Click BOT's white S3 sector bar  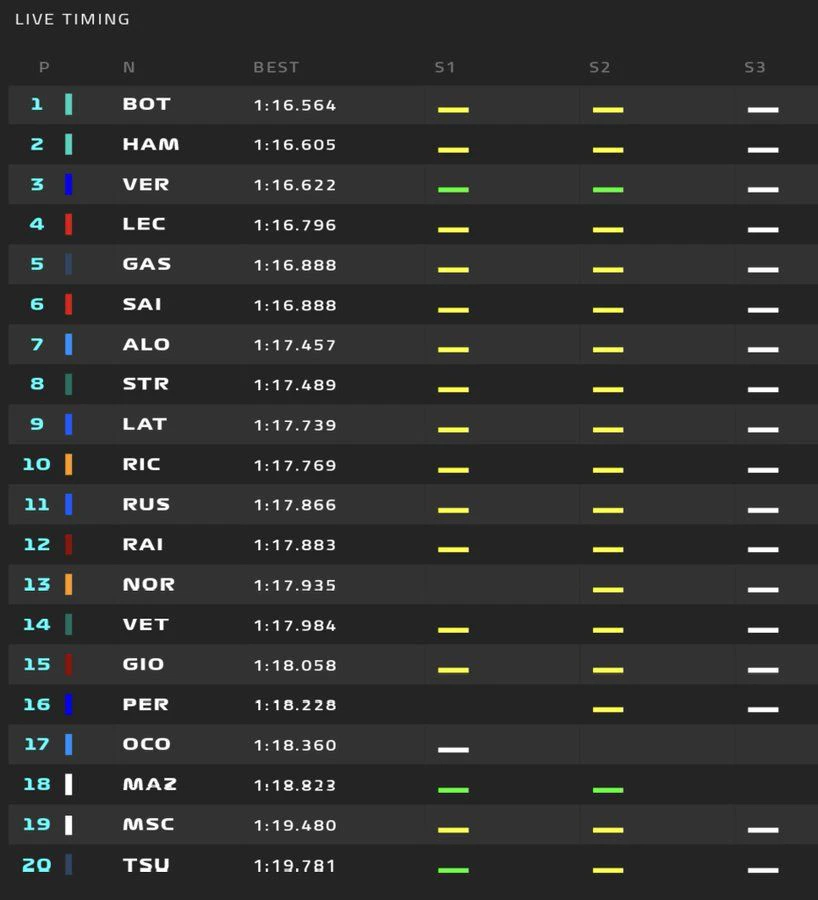point(763,110)
